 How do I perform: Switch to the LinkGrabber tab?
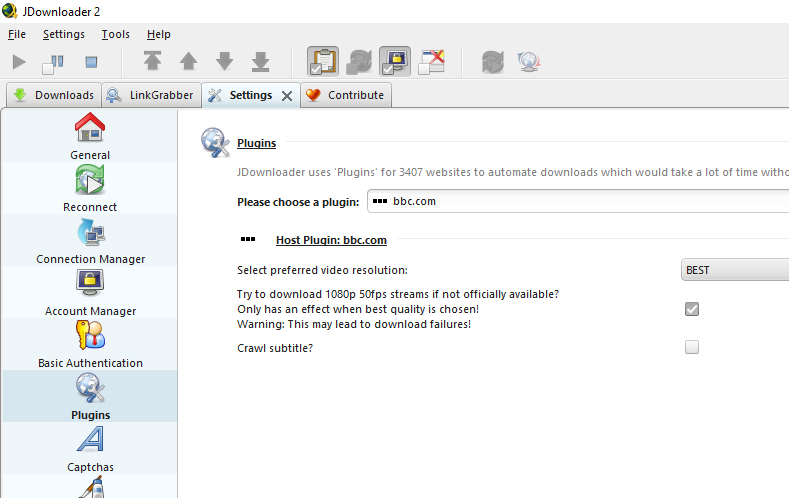tap(151, 95)
